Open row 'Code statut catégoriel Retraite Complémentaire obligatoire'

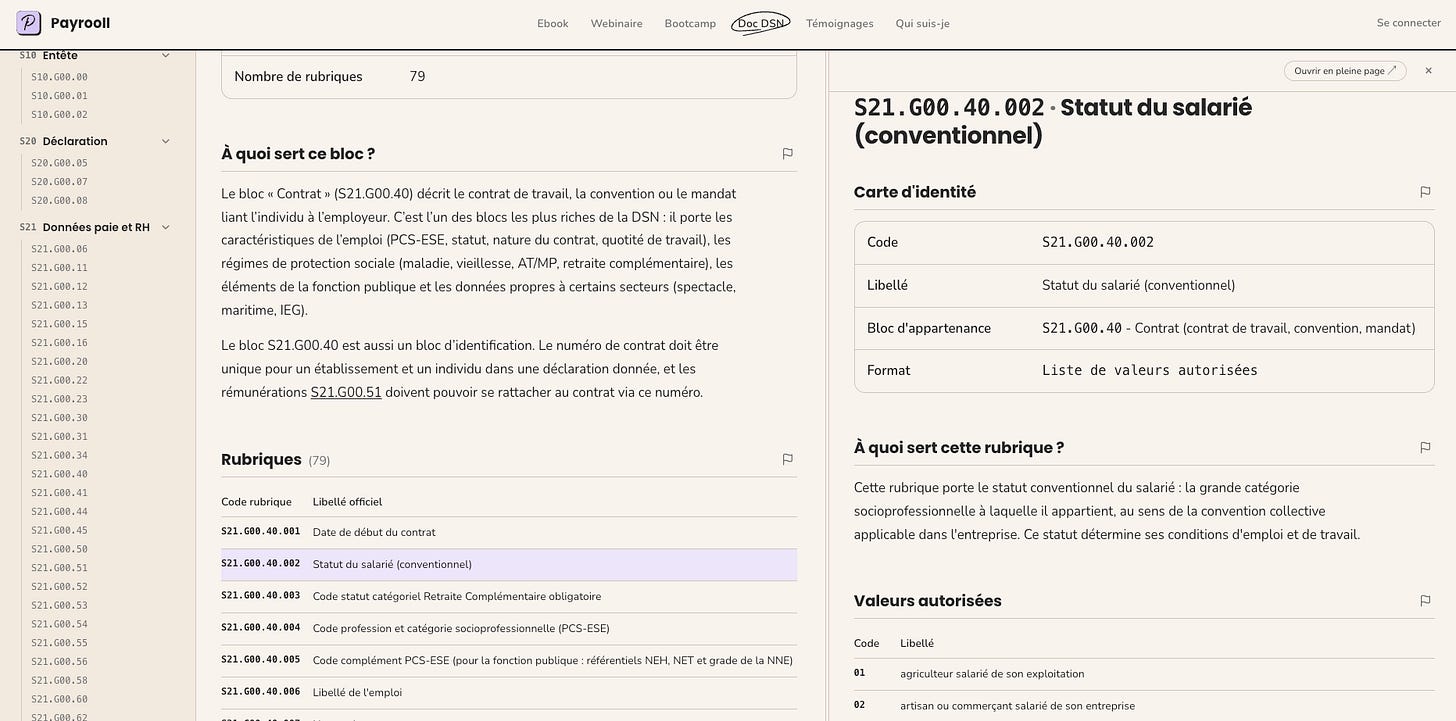tap(509, 597)
